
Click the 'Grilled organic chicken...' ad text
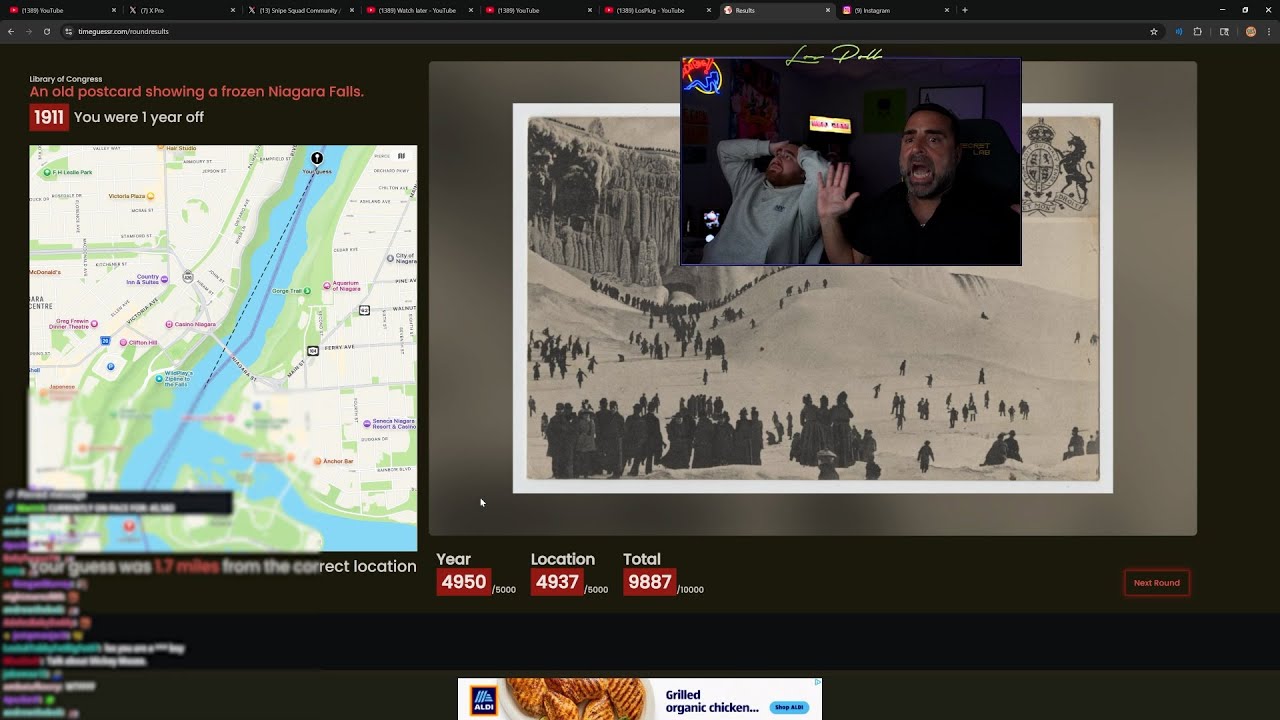713,701
